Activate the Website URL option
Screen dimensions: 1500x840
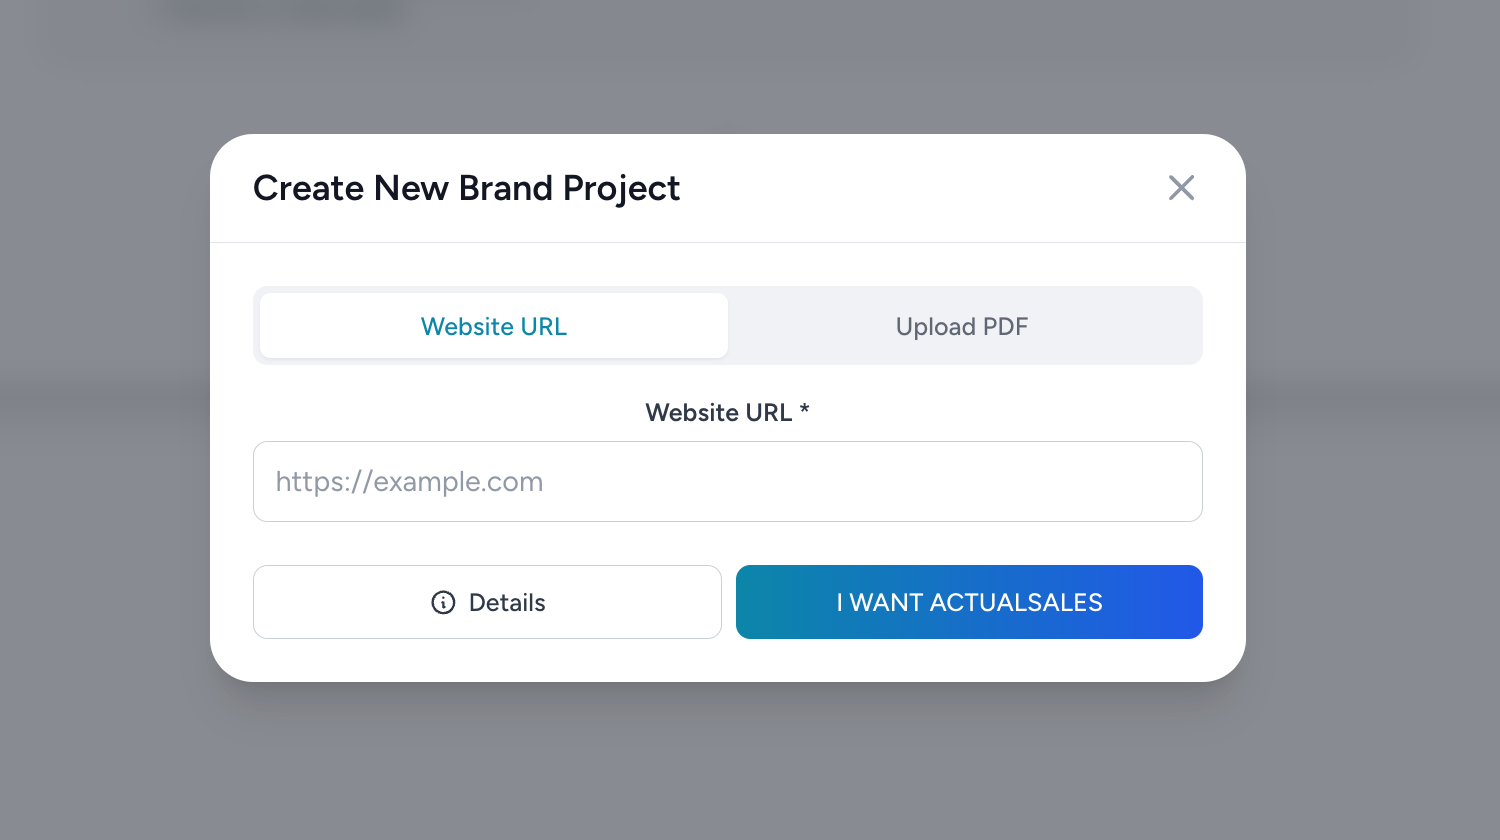coord(493,326)
